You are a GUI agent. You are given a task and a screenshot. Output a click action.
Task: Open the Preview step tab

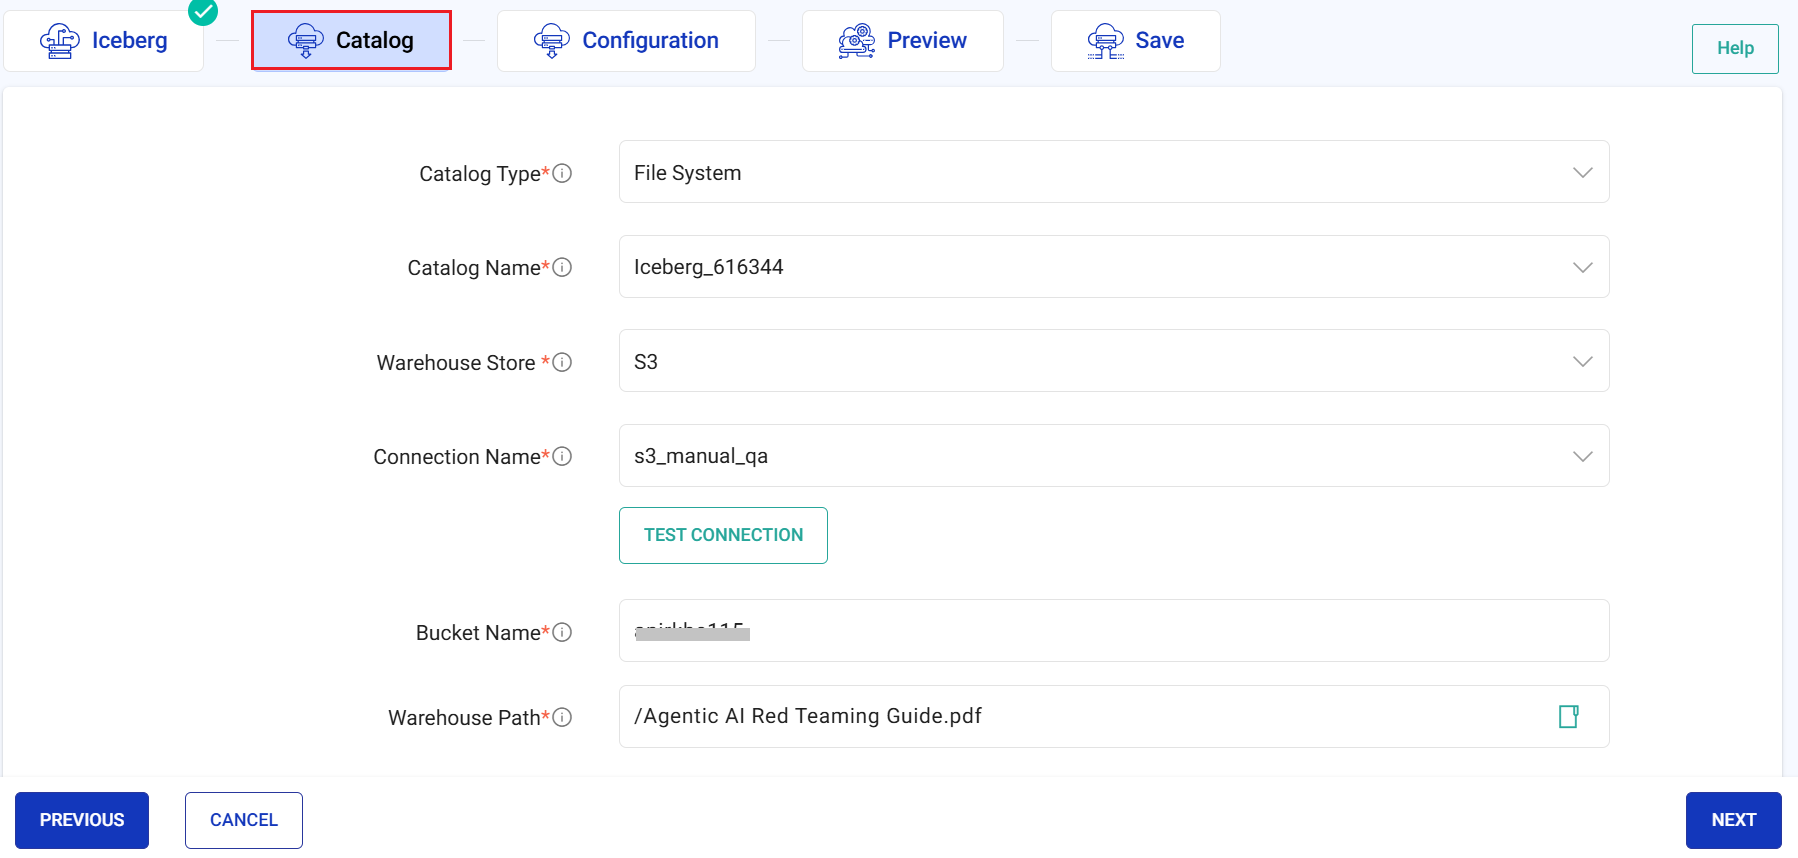pyautogui.click(x=902, y=41)
